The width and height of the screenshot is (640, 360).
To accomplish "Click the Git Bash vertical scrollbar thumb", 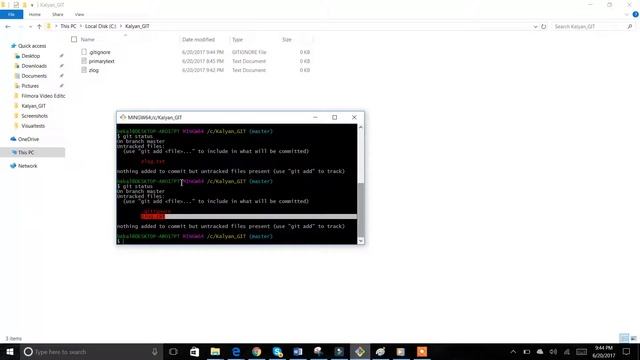I will click(x=361, y=209).
